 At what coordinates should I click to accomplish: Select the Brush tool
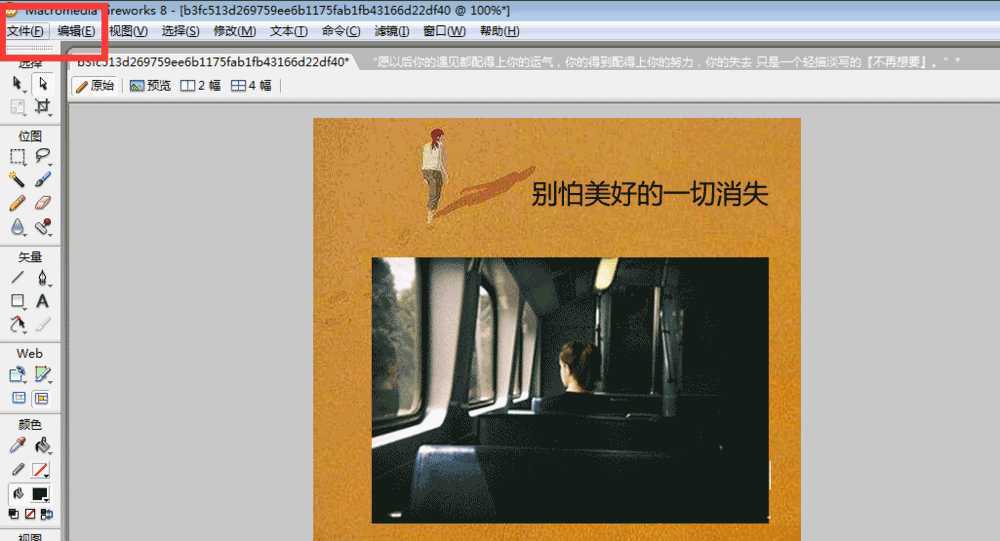pyautogui.click(x=43, y=180)
